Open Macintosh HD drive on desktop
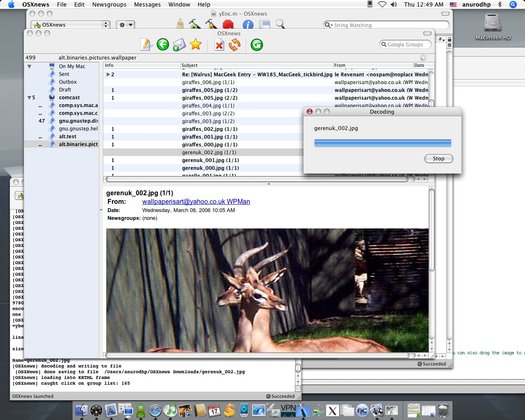Screen dimensions: 525x420 [x=493, y=27]
